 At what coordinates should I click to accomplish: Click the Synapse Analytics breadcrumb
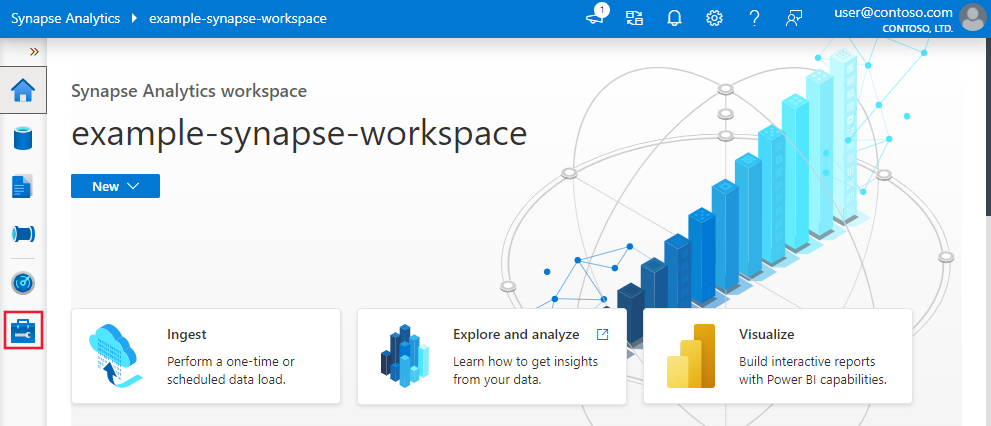[65, 18]
